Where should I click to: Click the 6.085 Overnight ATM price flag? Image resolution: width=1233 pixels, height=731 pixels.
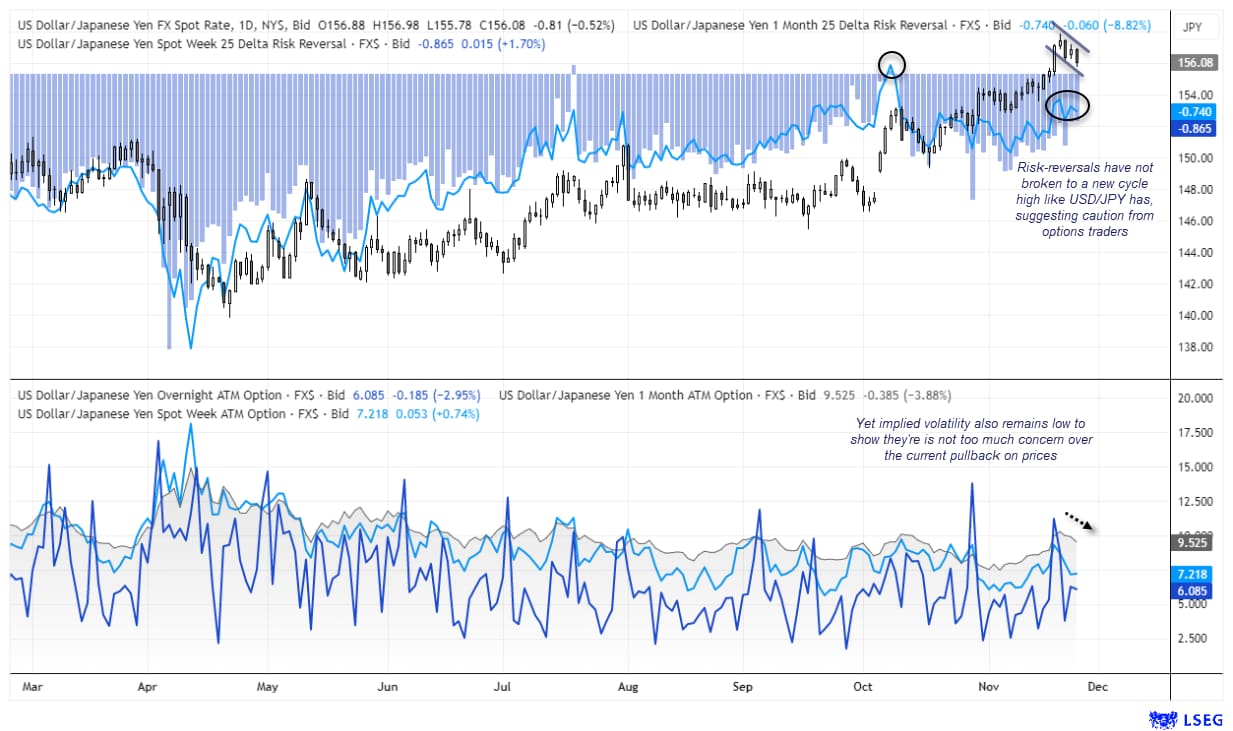[x=1191, y=590]
